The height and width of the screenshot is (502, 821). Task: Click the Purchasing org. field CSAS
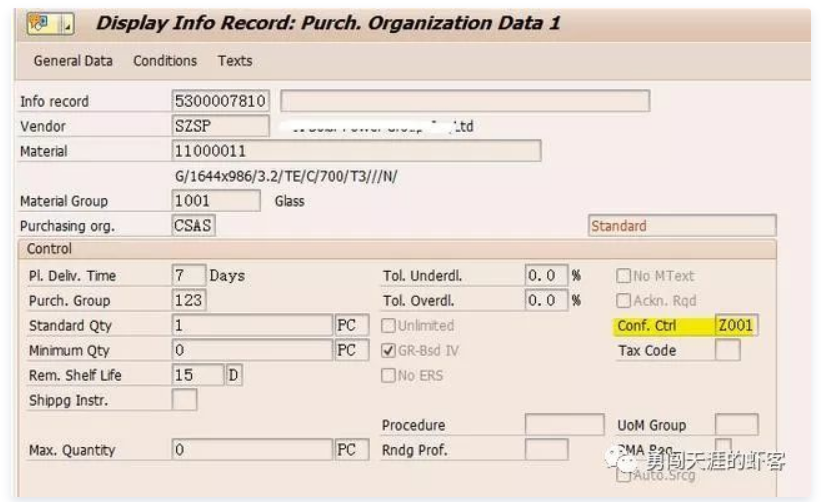point(193,226)
